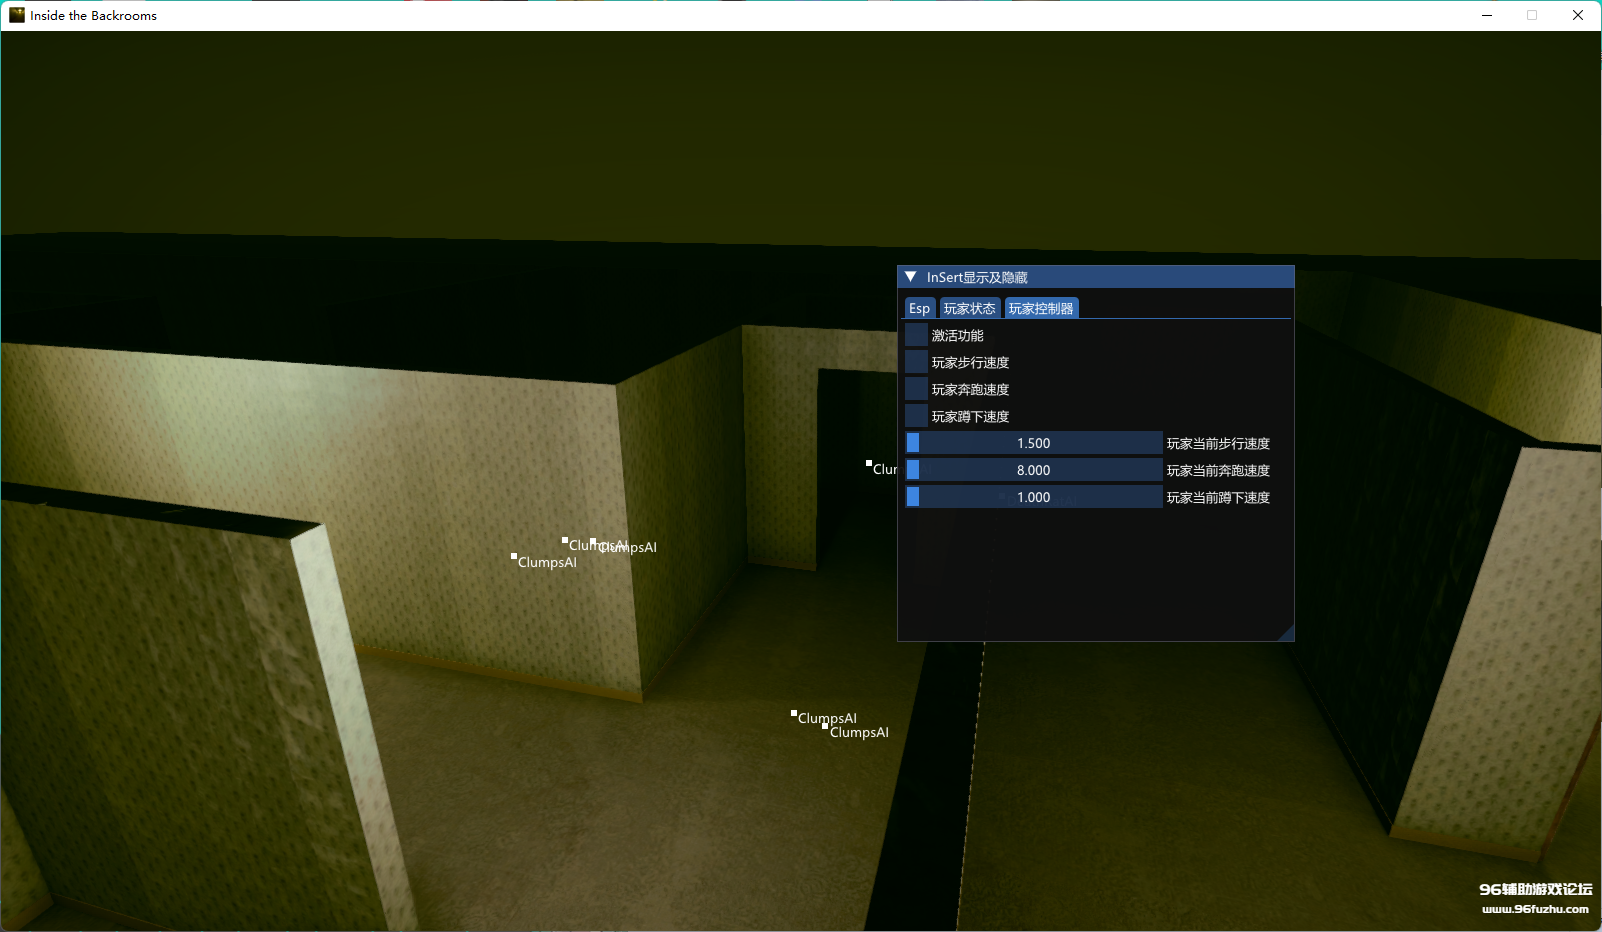Switch to the Esp tab
The image size is (1602, 932).
(x=919, y=308)
